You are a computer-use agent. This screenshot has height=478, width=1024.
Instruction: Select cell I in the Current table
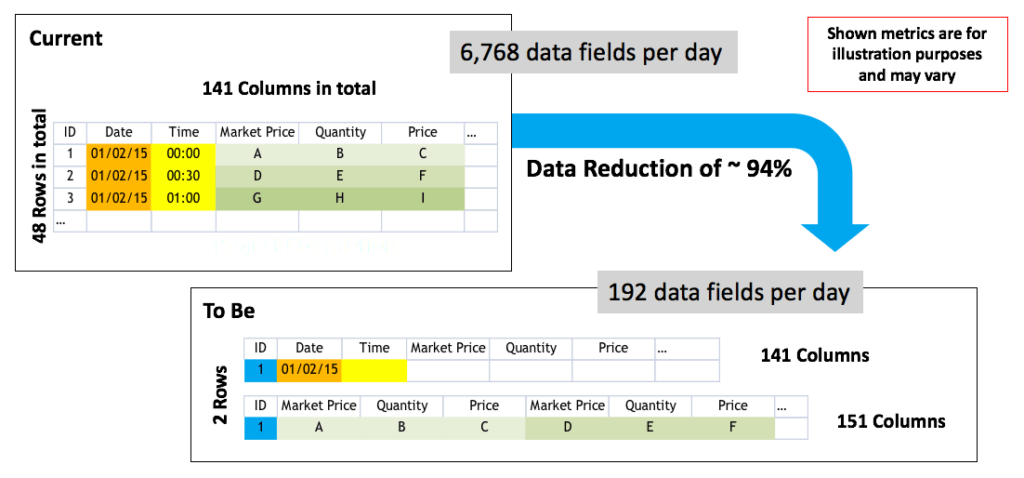(422, 197)
